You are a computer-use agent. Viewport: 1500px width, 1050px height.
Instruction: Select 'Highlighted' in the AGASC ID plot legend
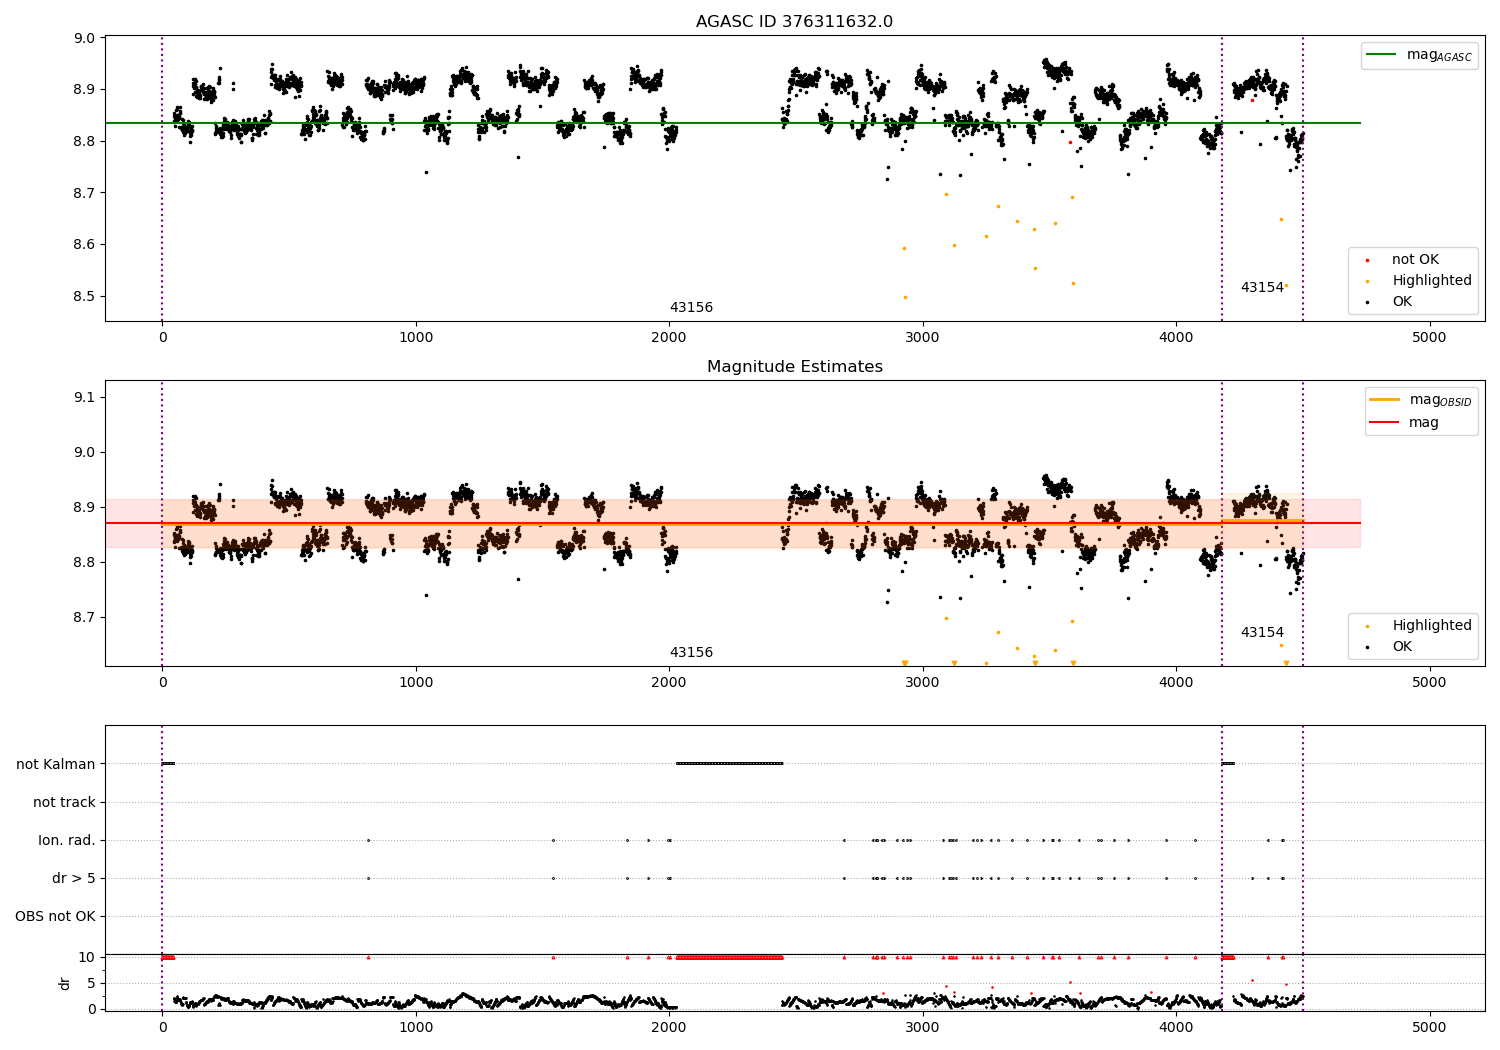coord(1432,281)
